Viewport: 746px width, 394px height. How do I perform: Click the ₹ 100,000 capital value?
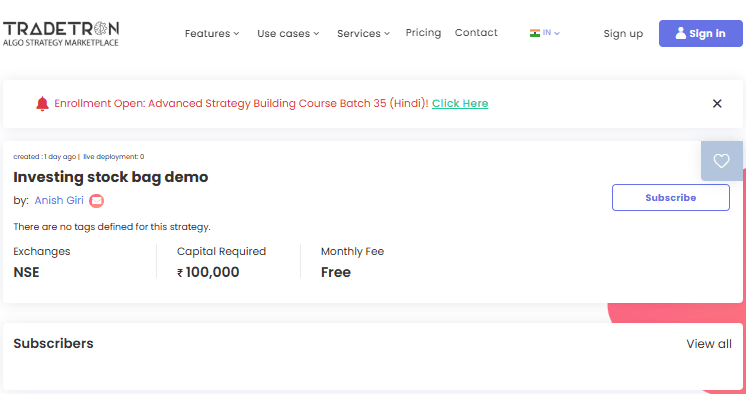click(x=208, y=272)
